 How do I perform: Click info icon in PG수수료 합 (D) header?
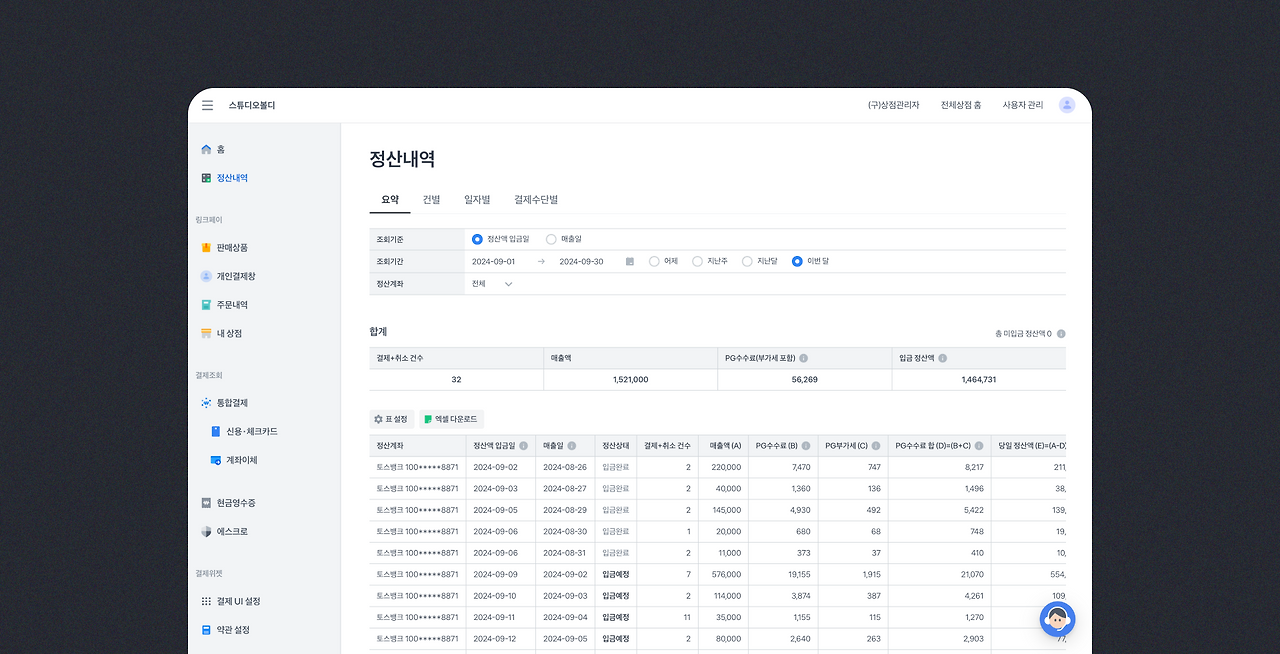tap(981, 446)
